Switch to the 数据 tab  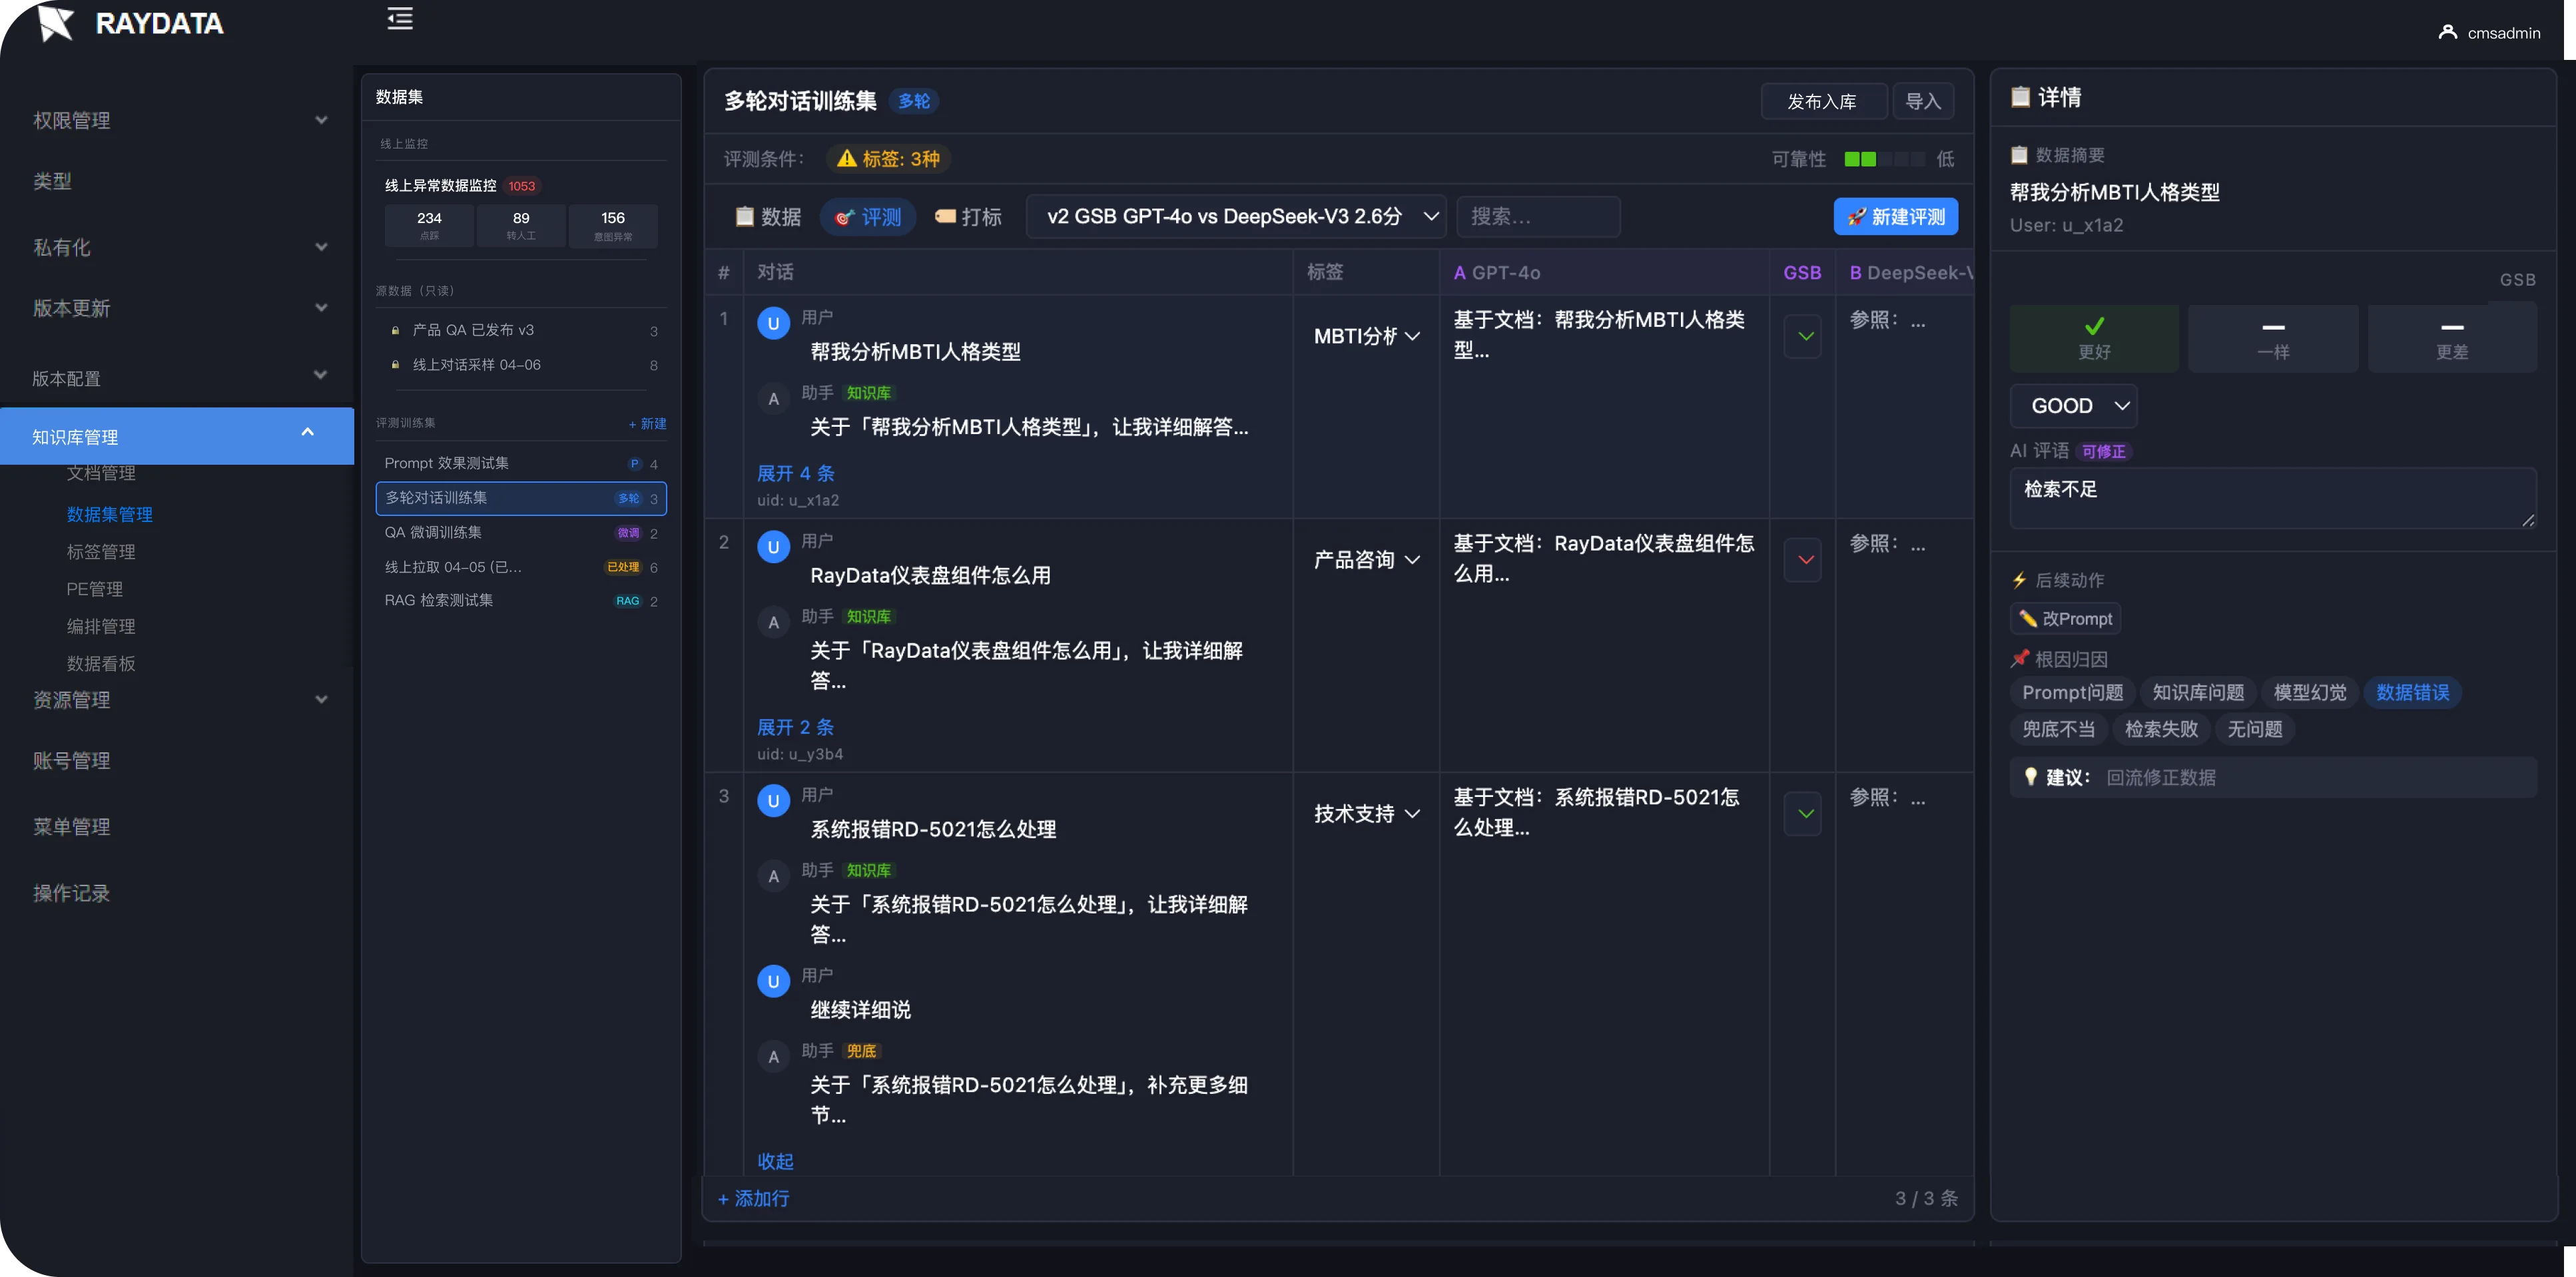[767, 216]
